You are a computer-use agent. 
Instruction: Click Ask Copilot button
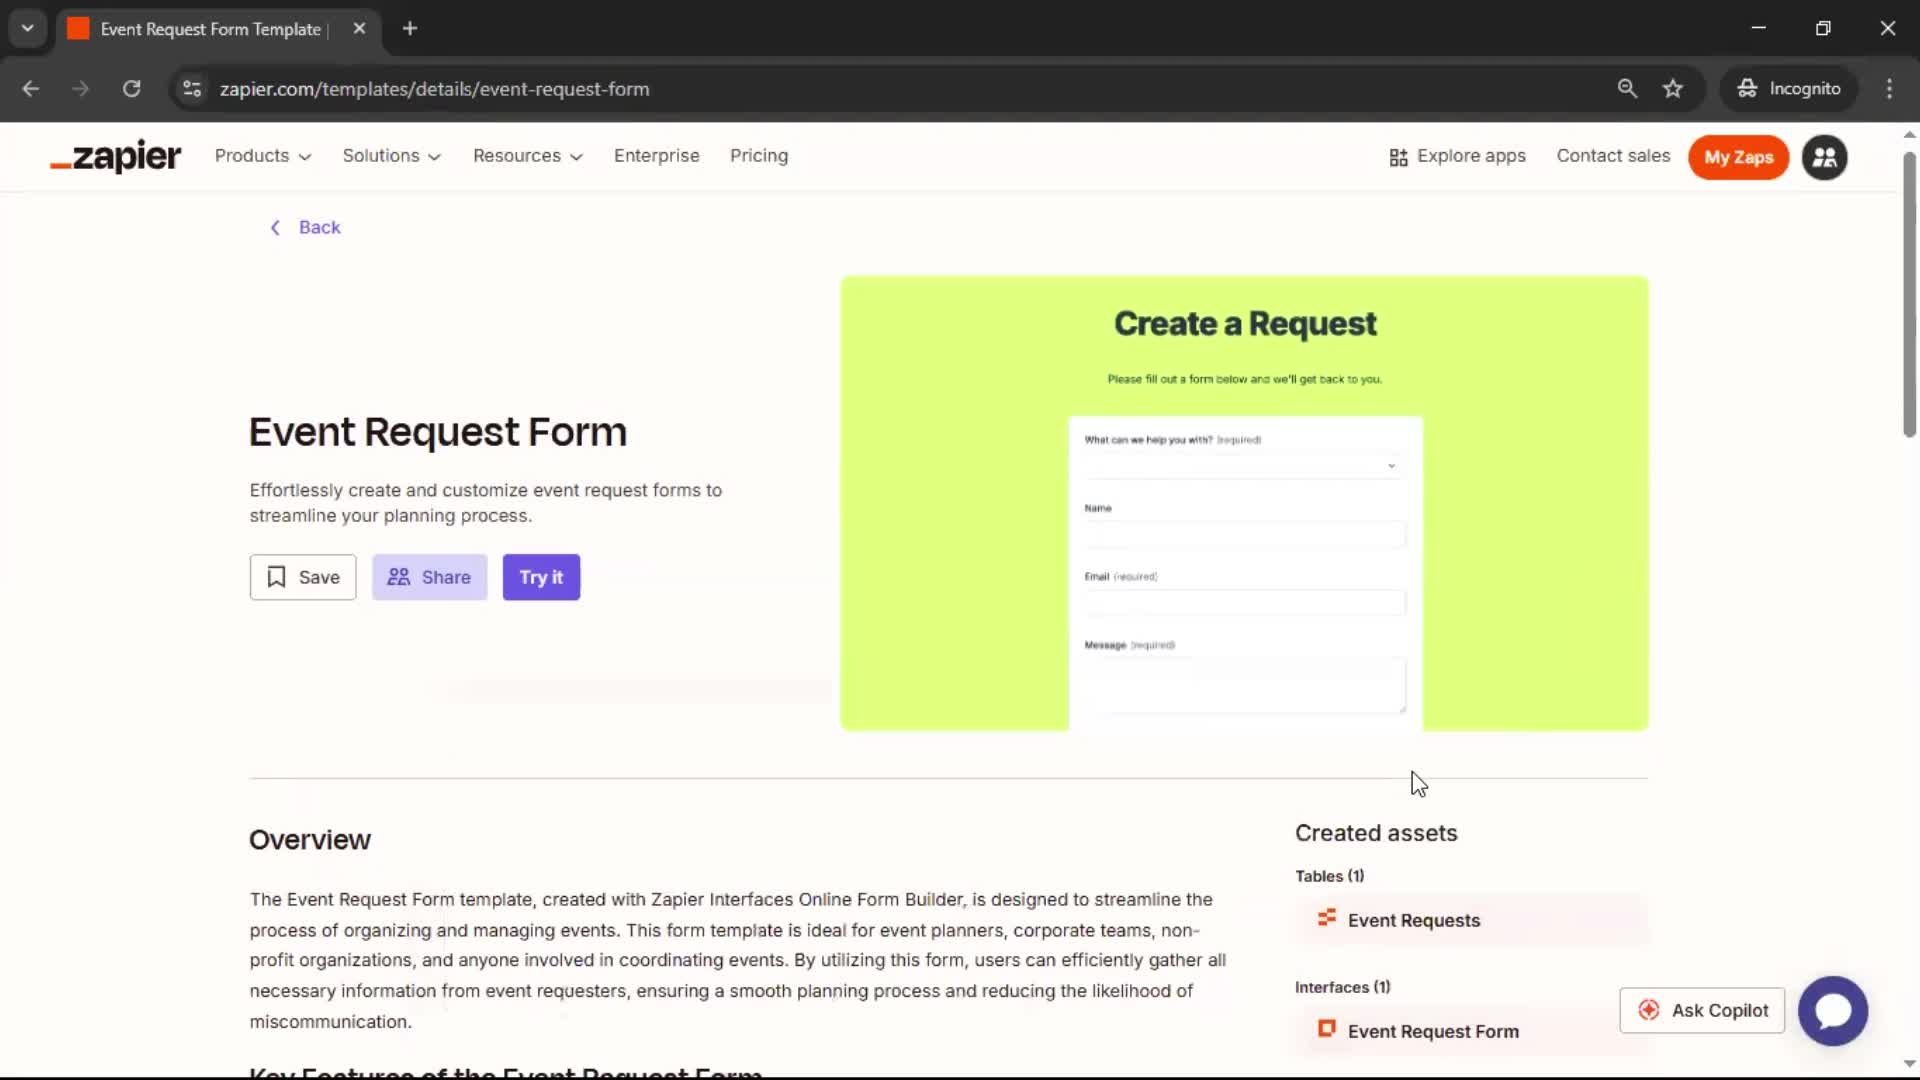[1702, 1011]
